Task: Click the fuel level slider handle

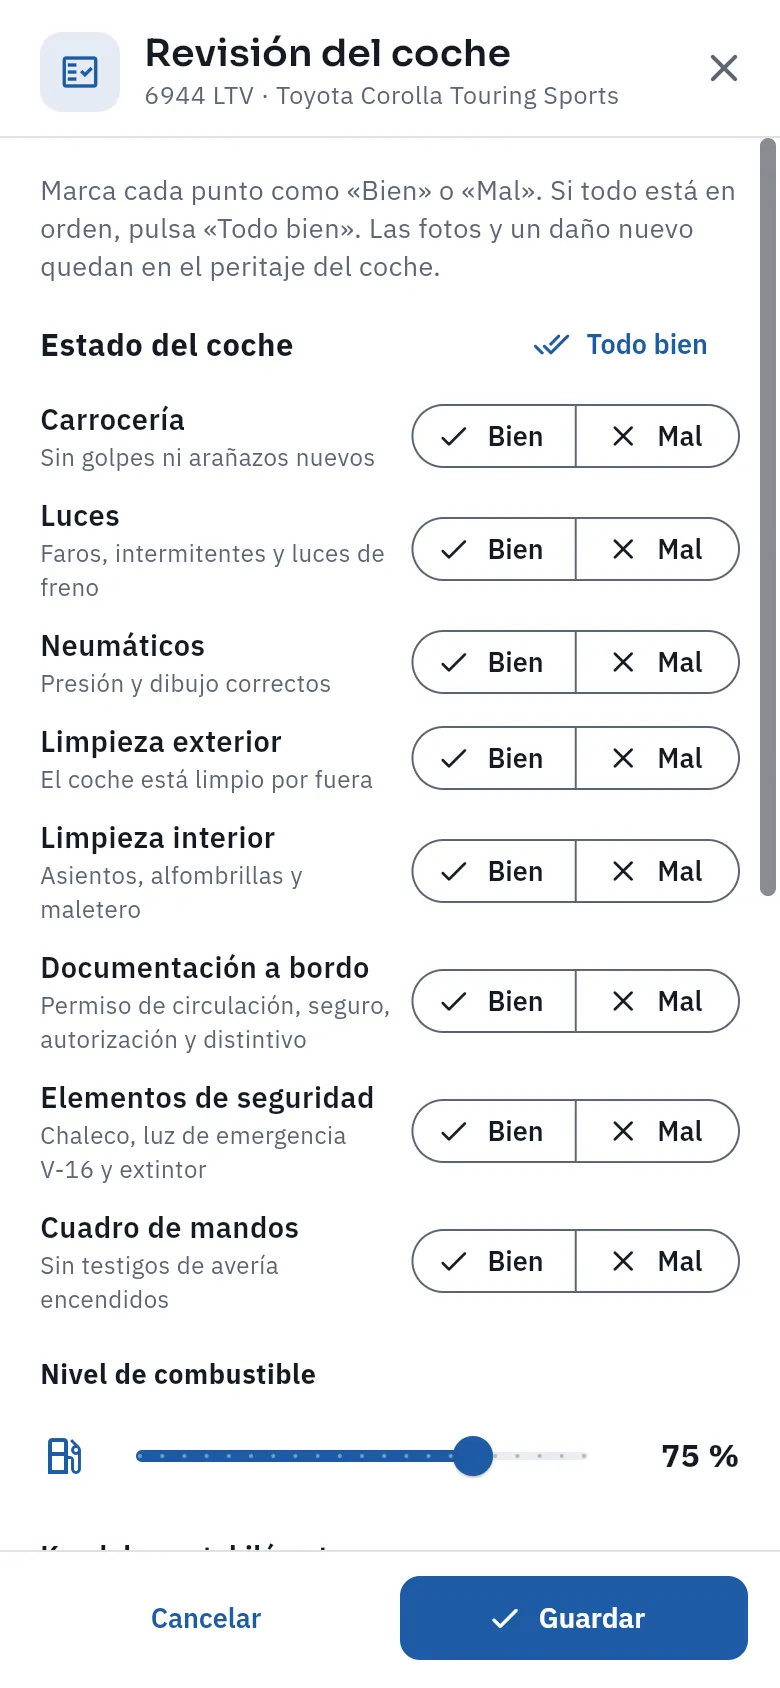Action: pos(473,1456)
